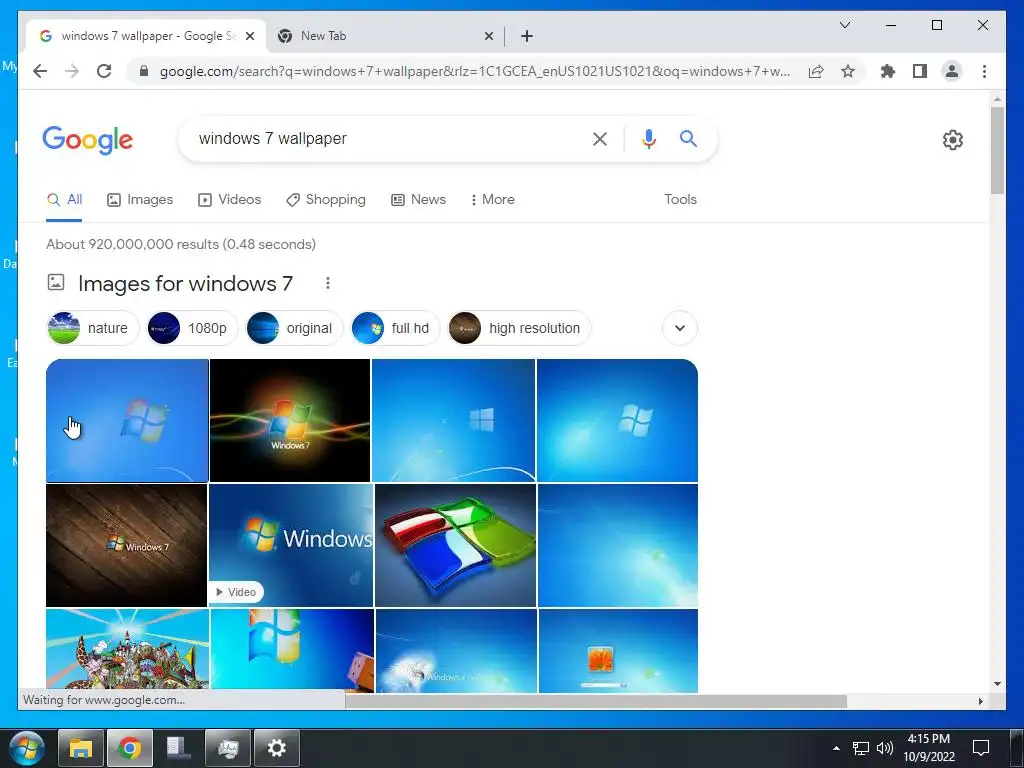The height and width of the screenshot is (768, 1024).
Task: Go back to the previous page
Action: coord(40,71)
